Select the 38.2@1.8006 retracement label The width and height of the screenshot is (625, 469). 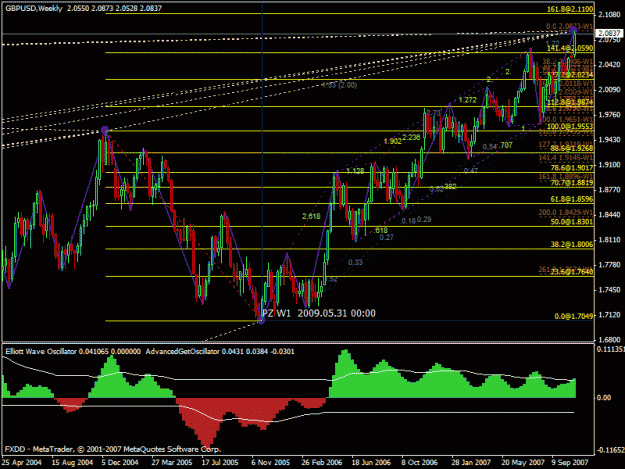pos(572,245)
